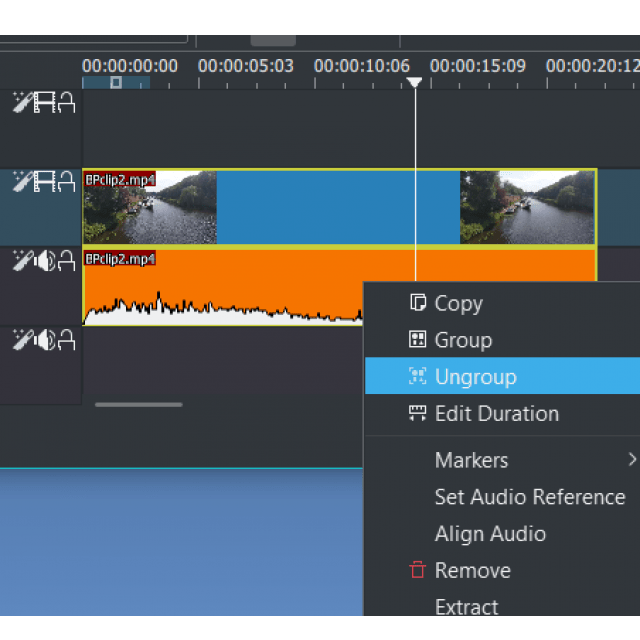
Task: Toggle the film icon to hide the top video track
Action: 44,102
